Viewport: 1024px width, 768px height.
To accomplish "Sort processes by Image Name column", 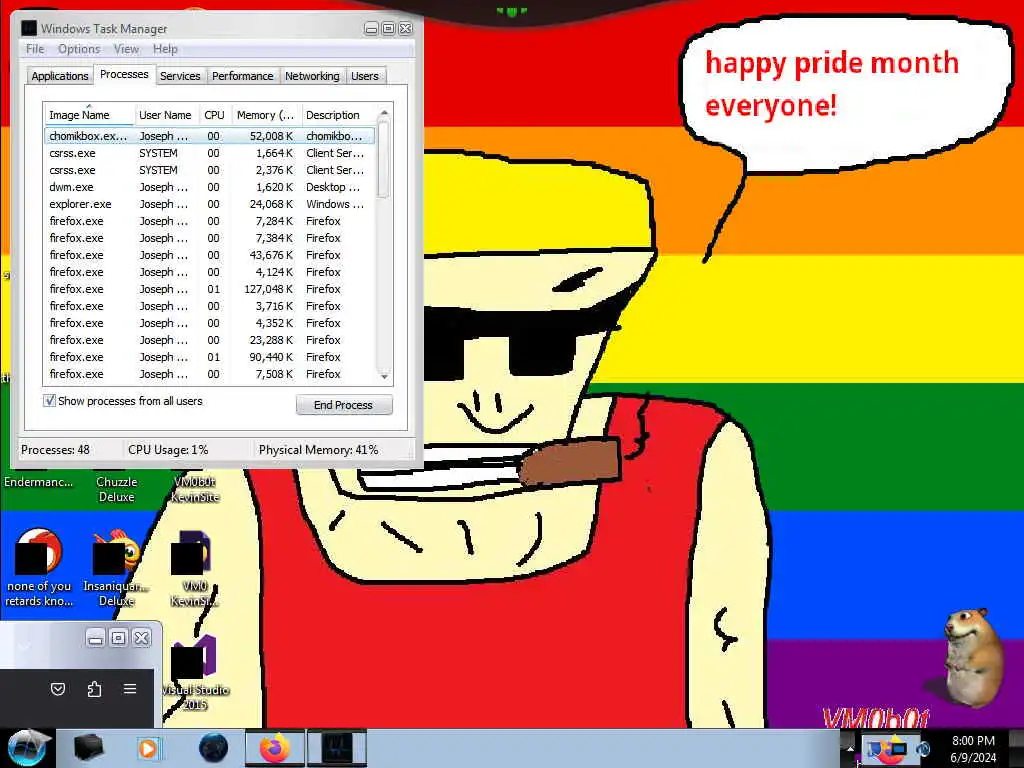I will click(89, 115).
